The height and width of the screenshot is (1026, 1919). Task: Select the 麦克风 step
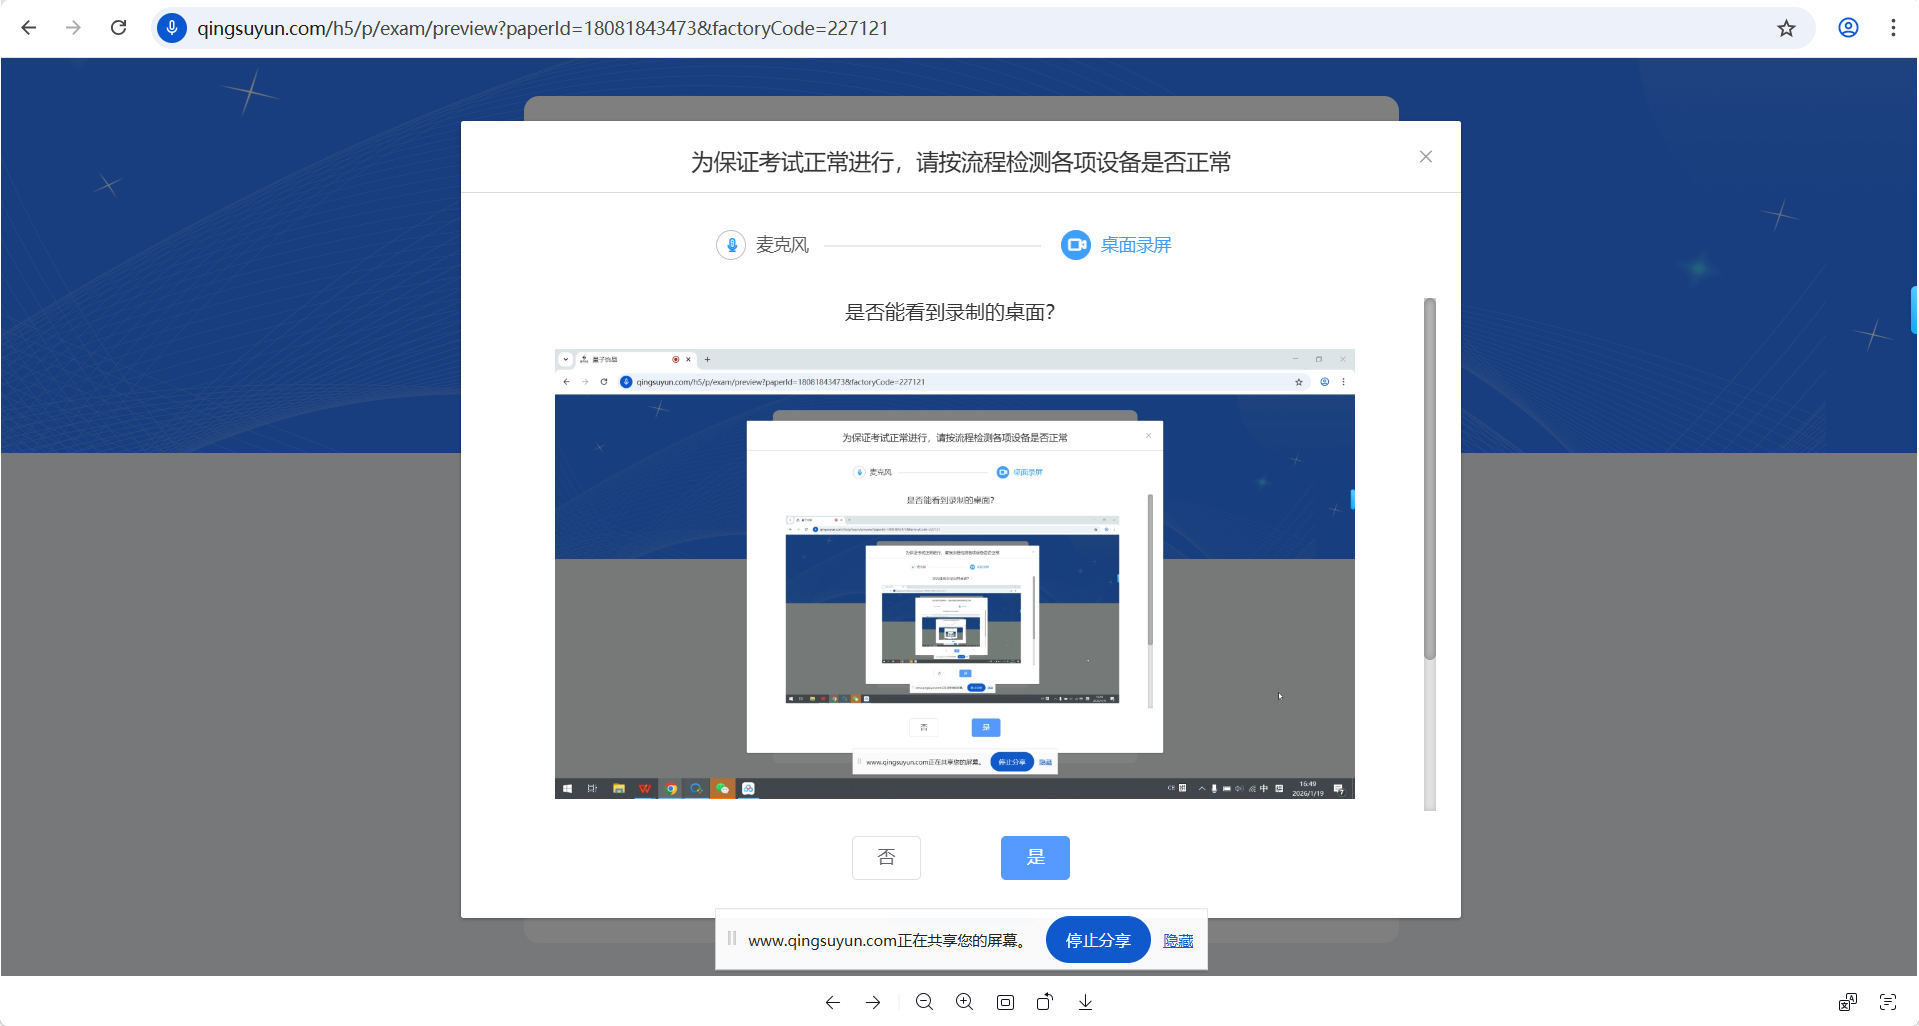[763, 245]
